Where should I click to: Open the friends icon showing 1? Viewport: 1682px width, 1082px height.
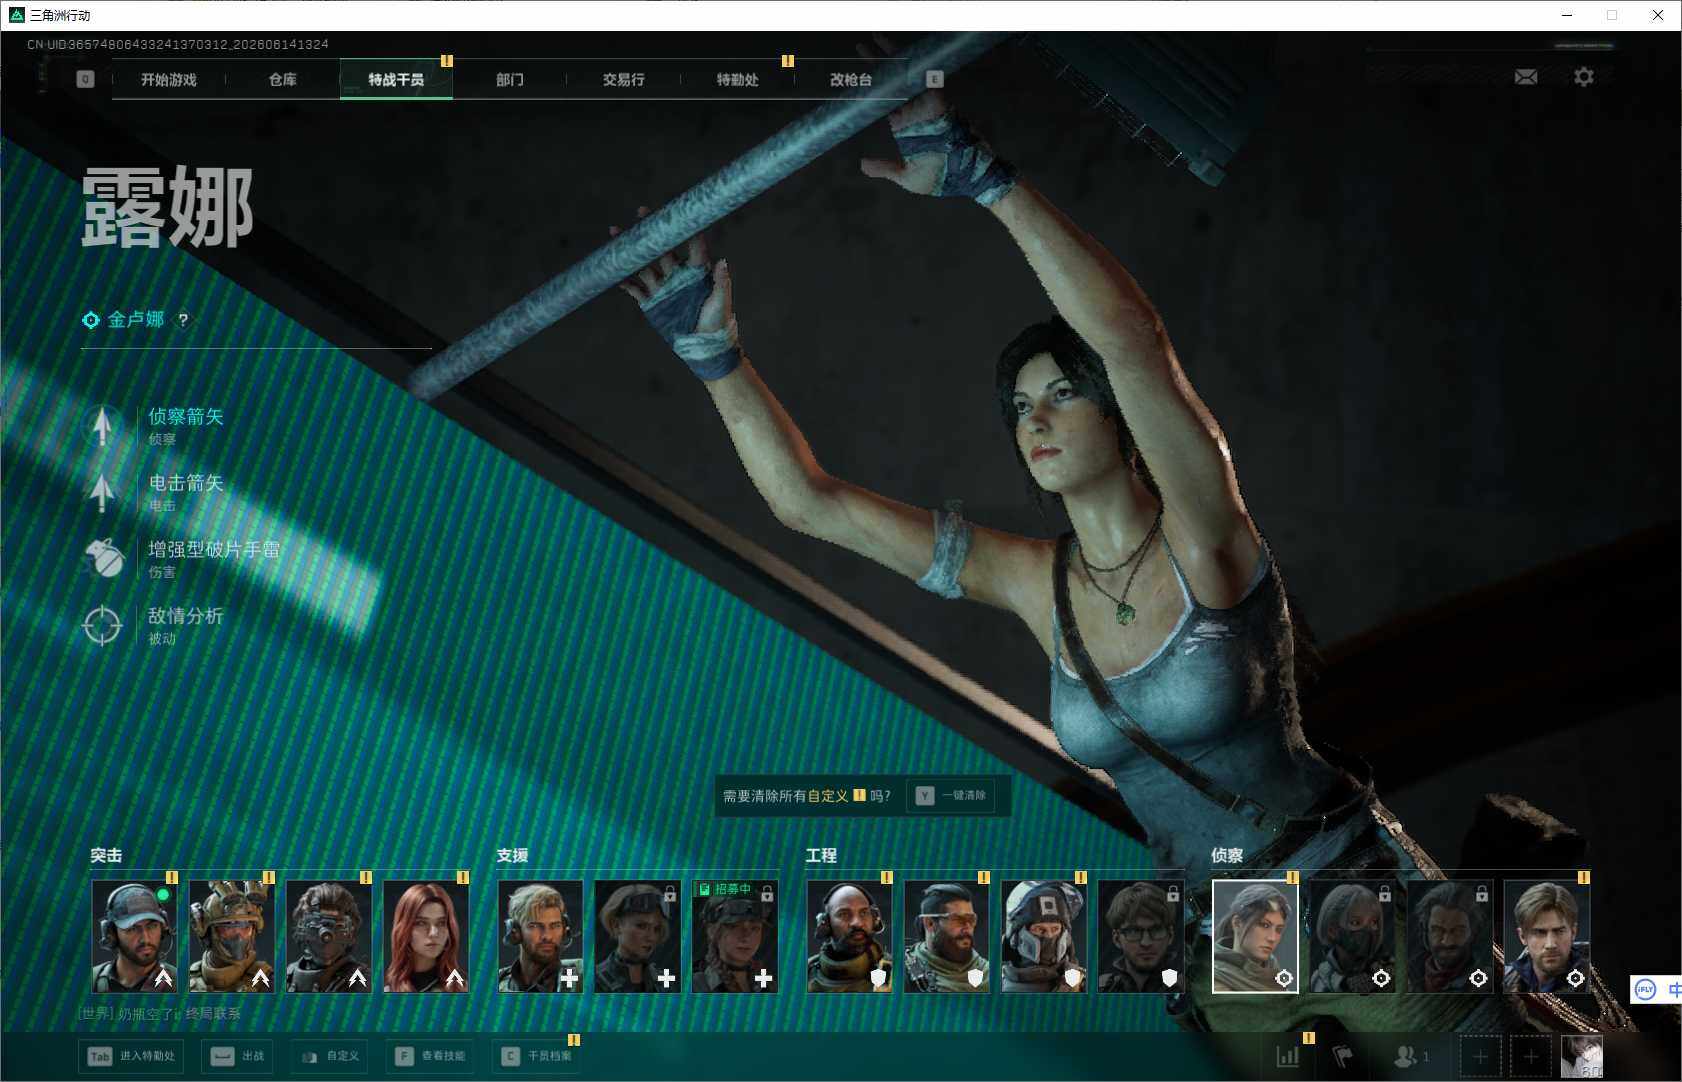pos(1411,1056)
